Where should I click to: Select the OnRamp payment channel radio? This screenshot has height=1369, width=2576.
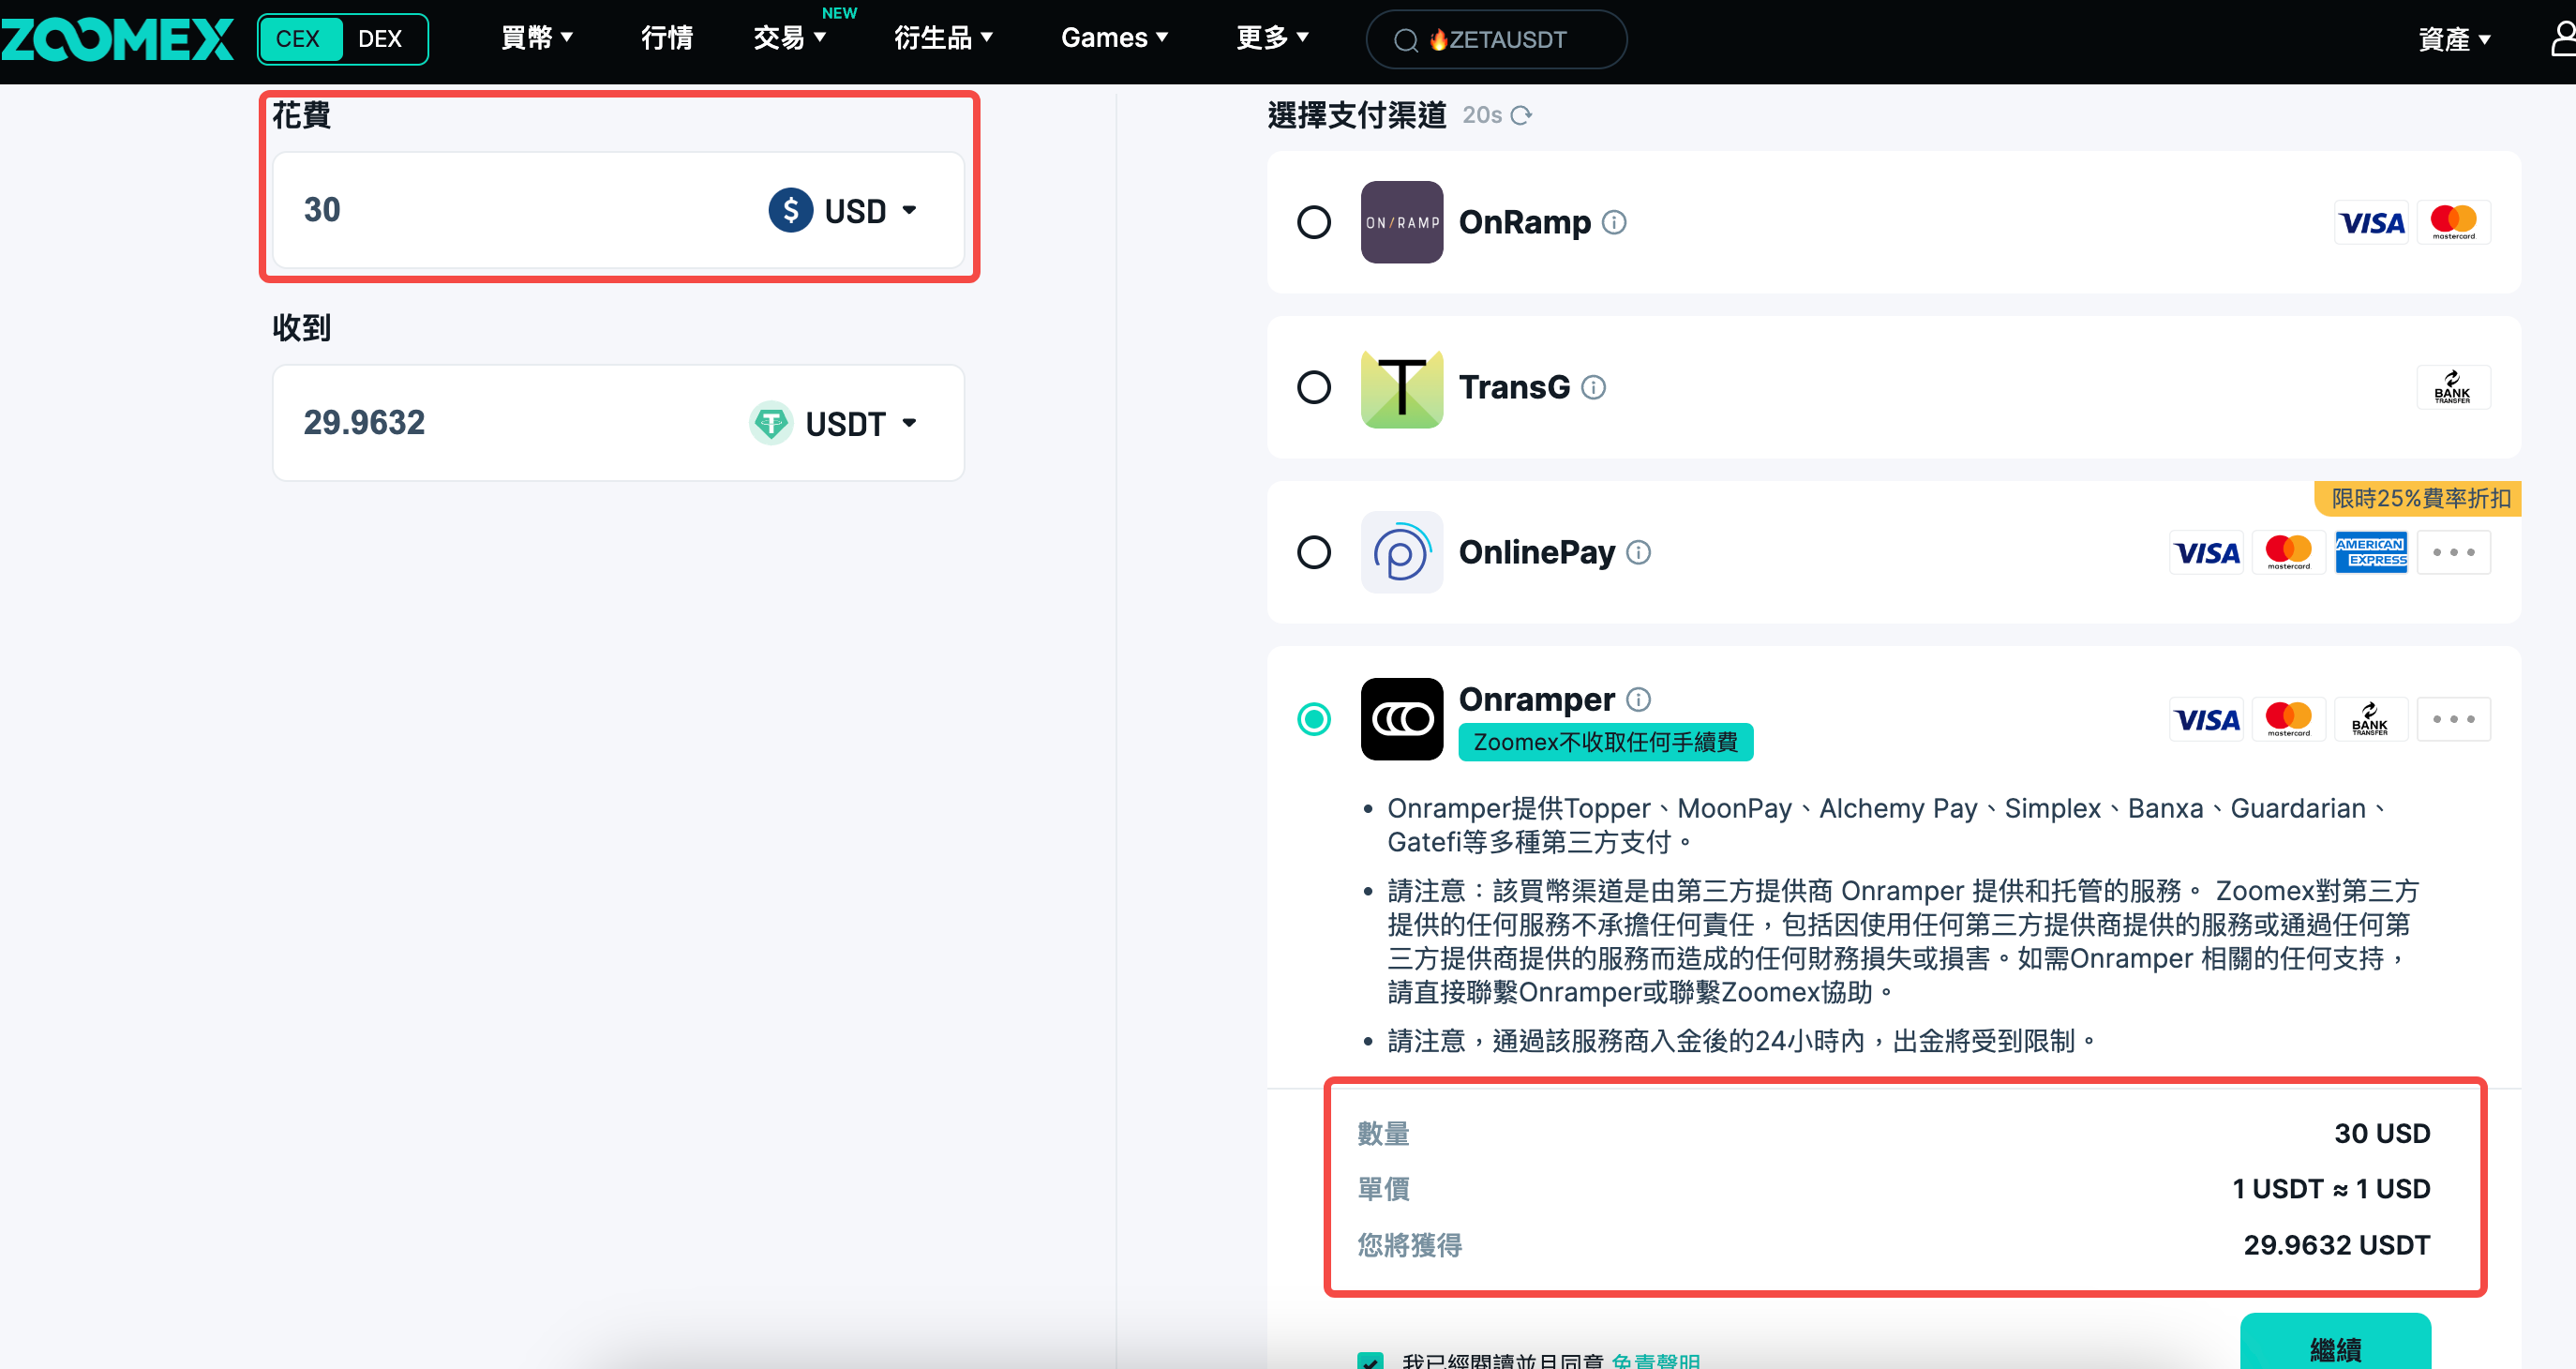(x=1314, y=222)
